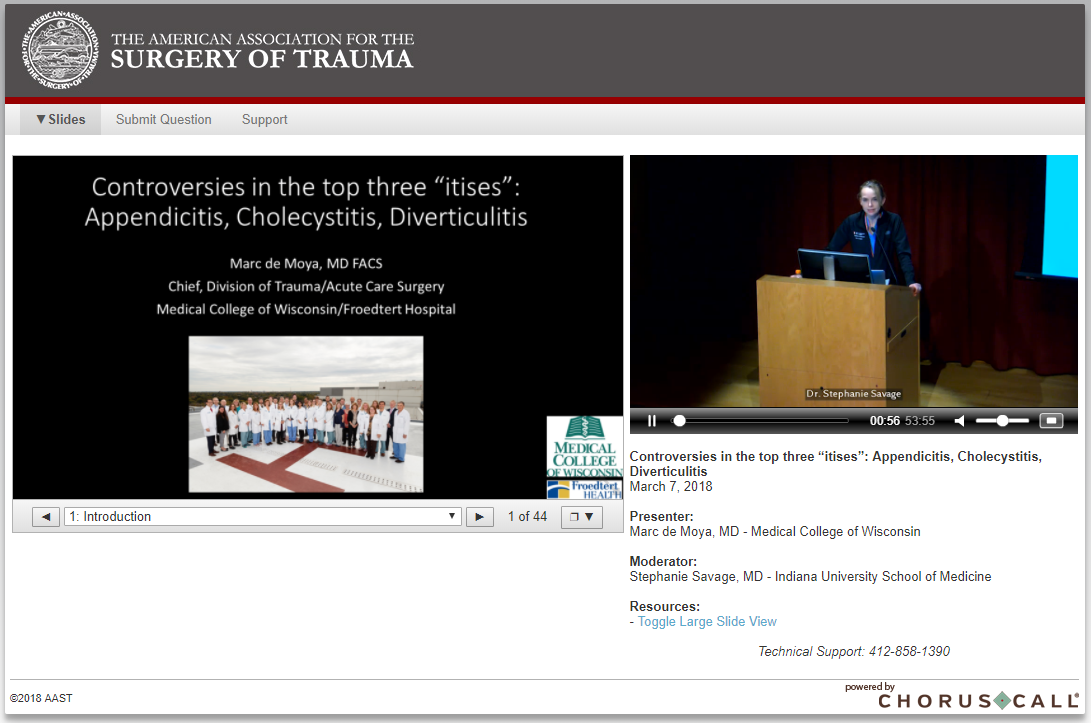Expand the Slides menu
The height and width of the screenshot is (723, 1091).
point(61,120)
